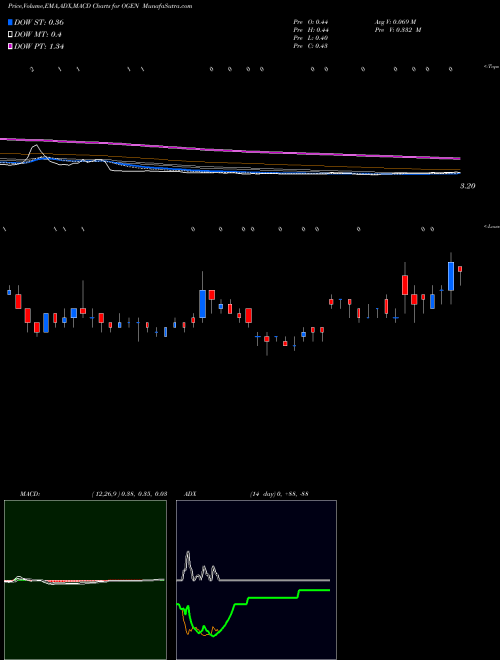
Task: Click the 'ADX' panel heading
Action: (x=190, y=494)
